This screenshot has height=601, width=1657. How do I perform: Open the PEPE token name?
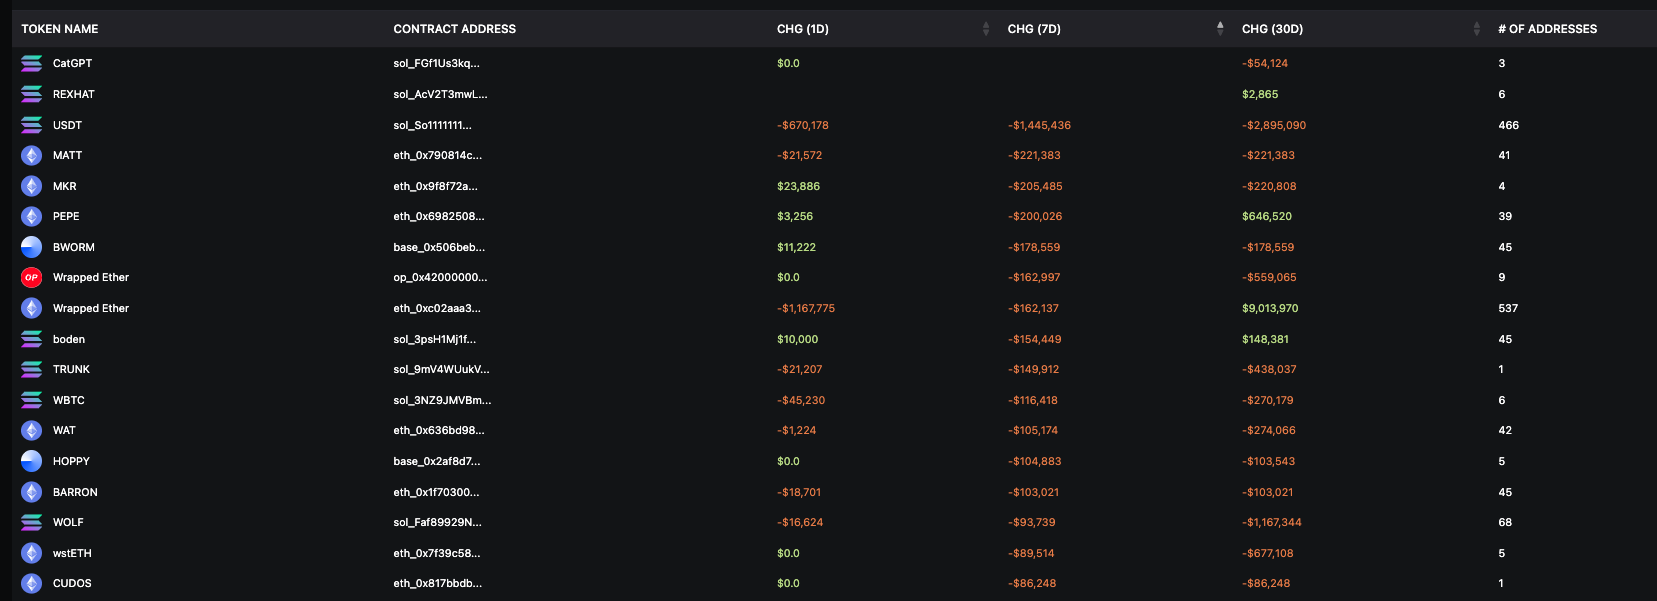[x=66, y=216]
